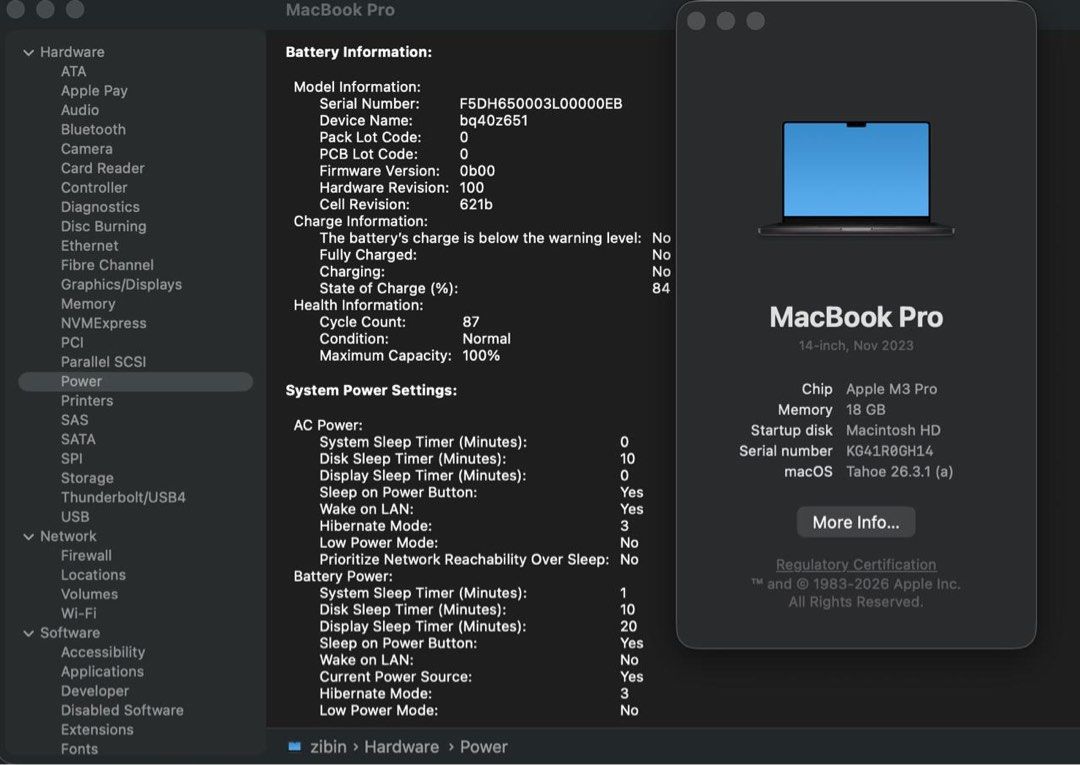The width and height of the screenshot is (1080, 765).
Task: Open the Controller entry
Action: [94, 187]
